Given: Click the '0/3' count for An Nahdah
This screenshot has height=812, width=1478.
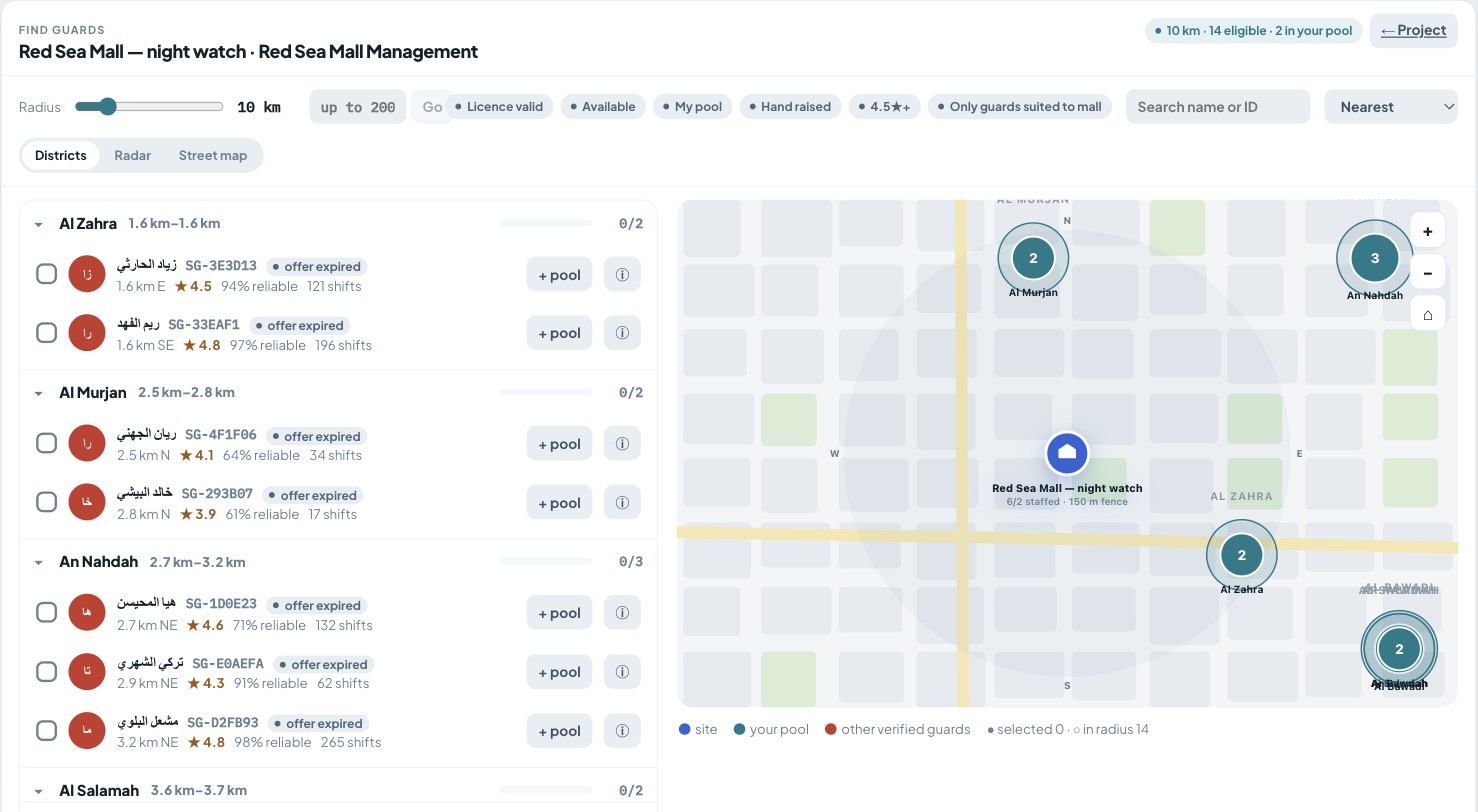Looking at the screenshot, I should pyautogui.click(x=631, y=562).
